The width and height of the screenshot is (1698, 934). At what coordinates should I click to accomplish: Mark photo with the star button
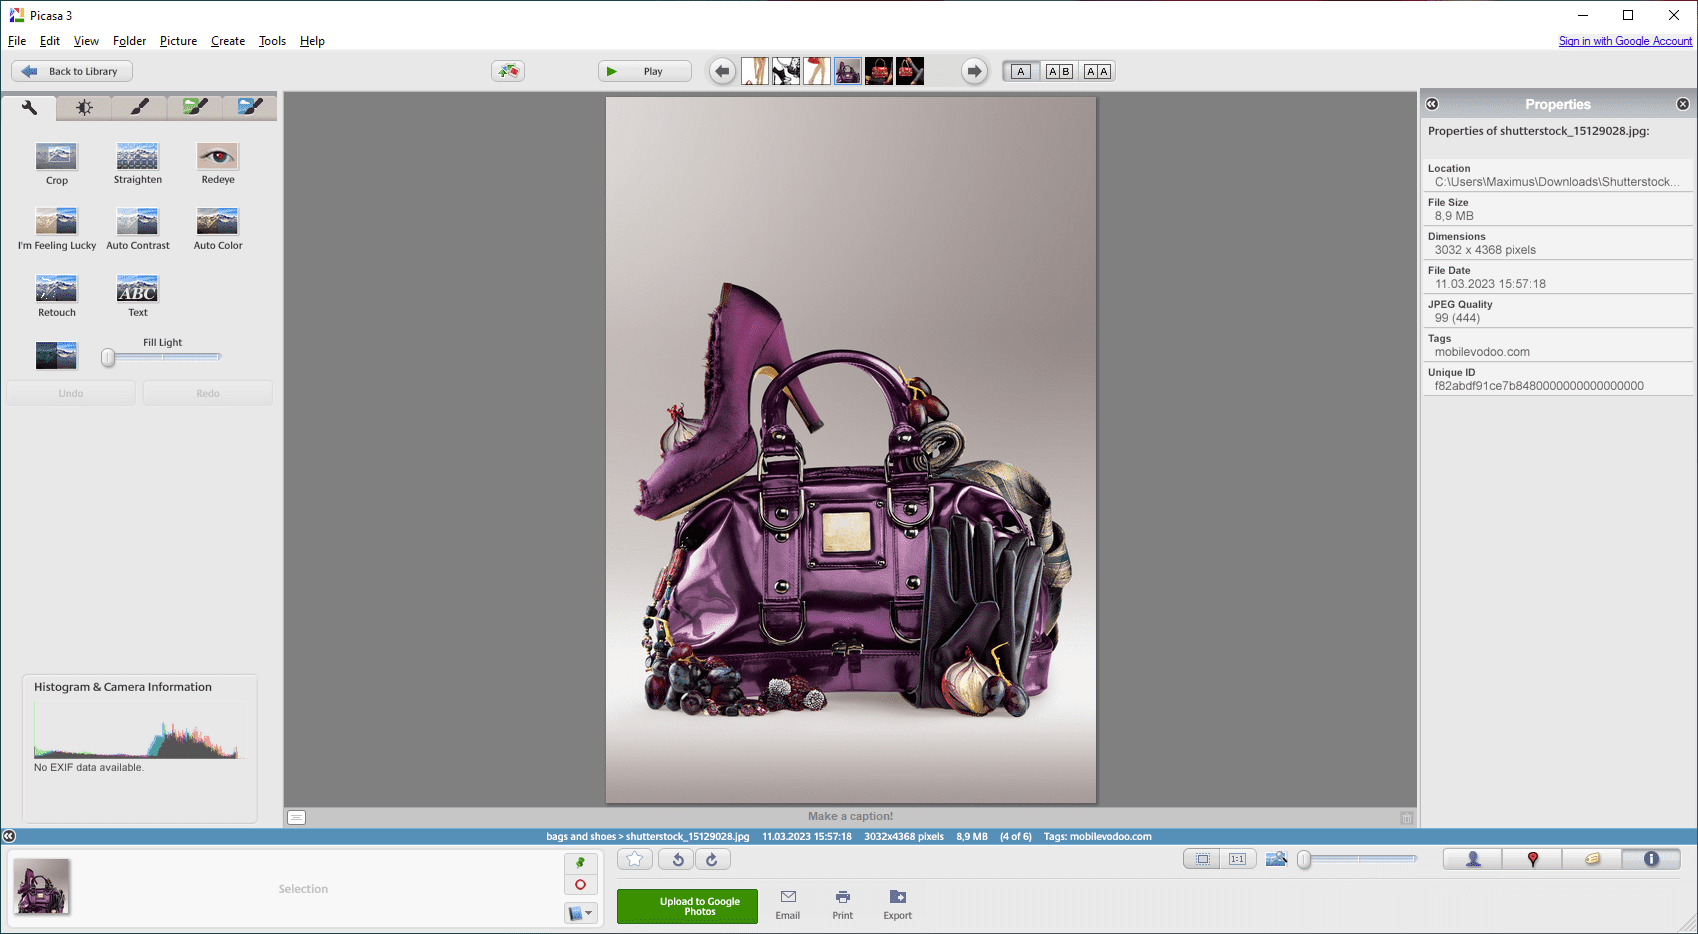635,859
